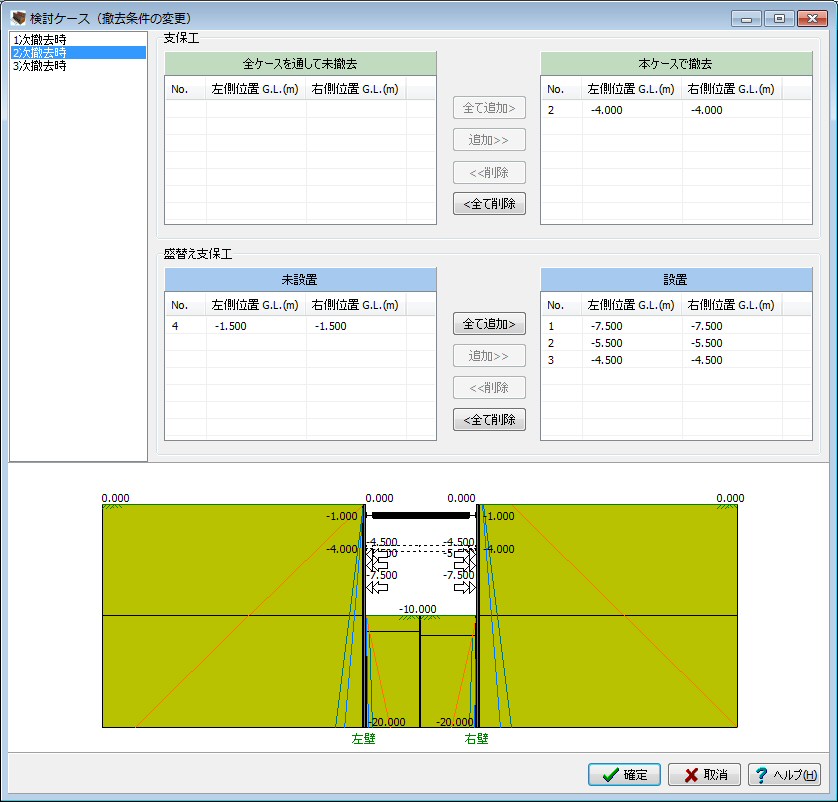Click the application icon in the title bar
Image resolution: width=838 pixels, height=802 pixels.
point(18,18)
